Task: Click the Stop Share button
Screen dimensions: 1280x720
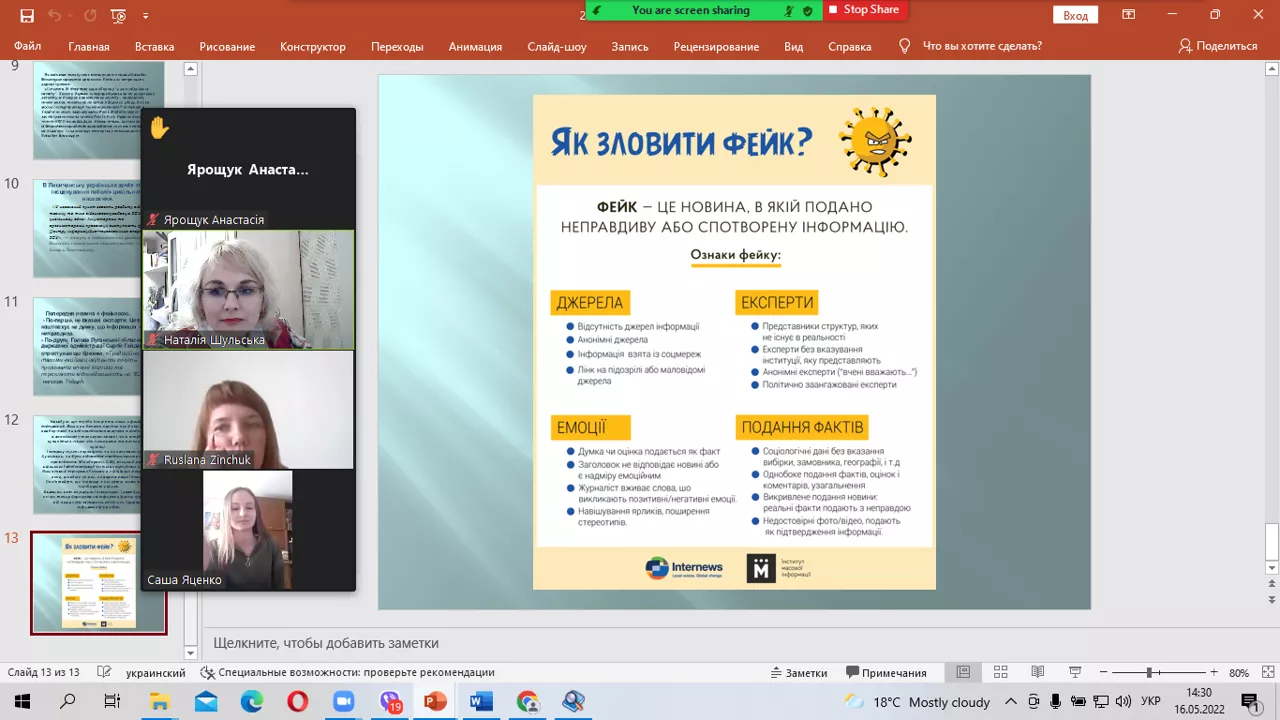Action: (x=866, y=10)
